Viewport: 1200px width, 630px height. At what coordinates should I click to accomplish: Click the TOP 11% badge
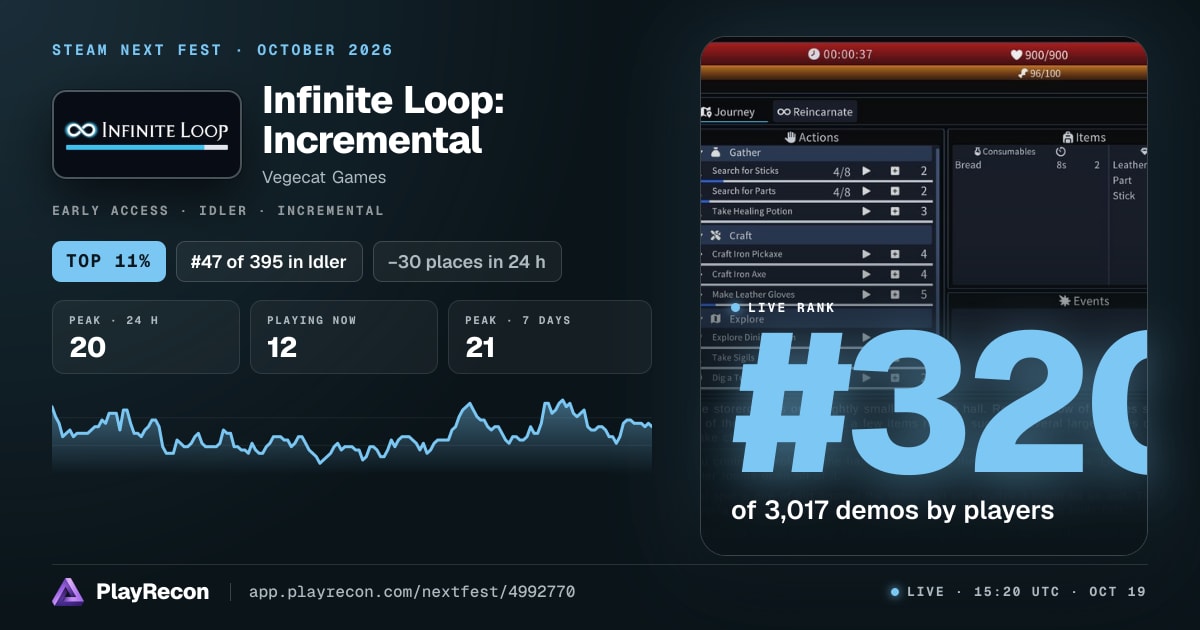pos(108,262)
